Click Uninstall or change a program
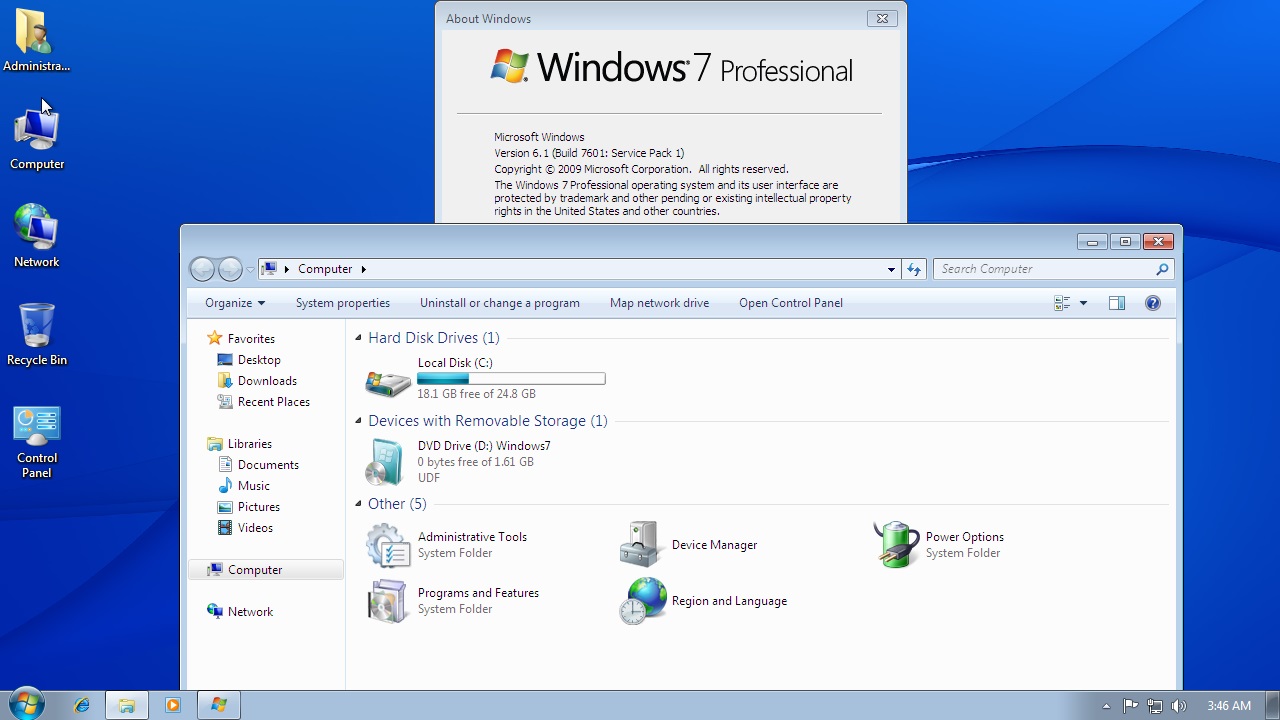This screenshot has width=1280, height=720. (x=500, y=303)
